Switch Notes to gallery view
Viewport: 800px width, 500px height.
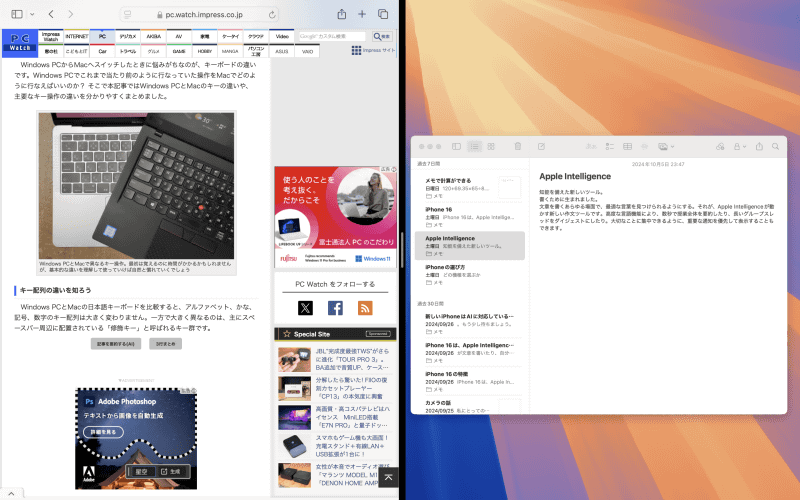point(491,146)
